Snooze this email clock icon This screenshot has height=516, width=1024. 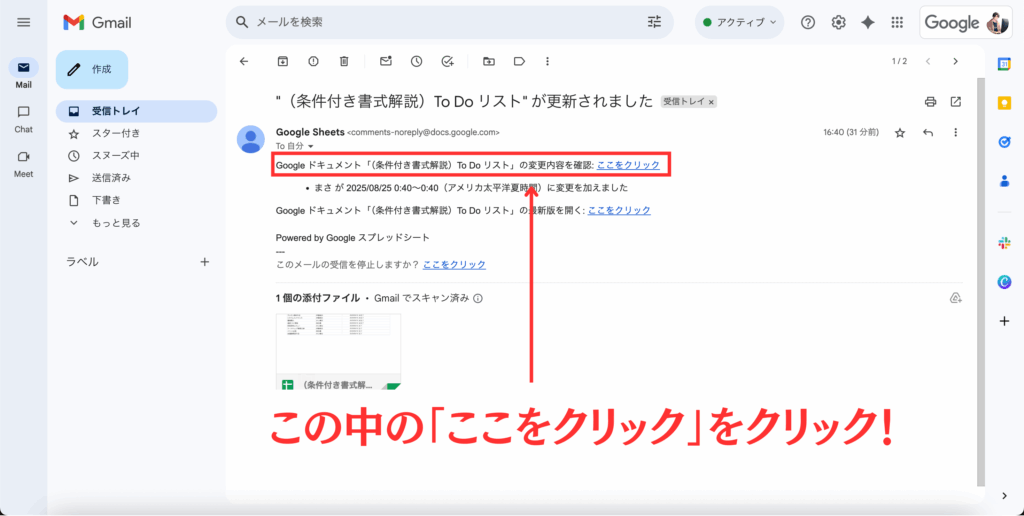[417, 61]
